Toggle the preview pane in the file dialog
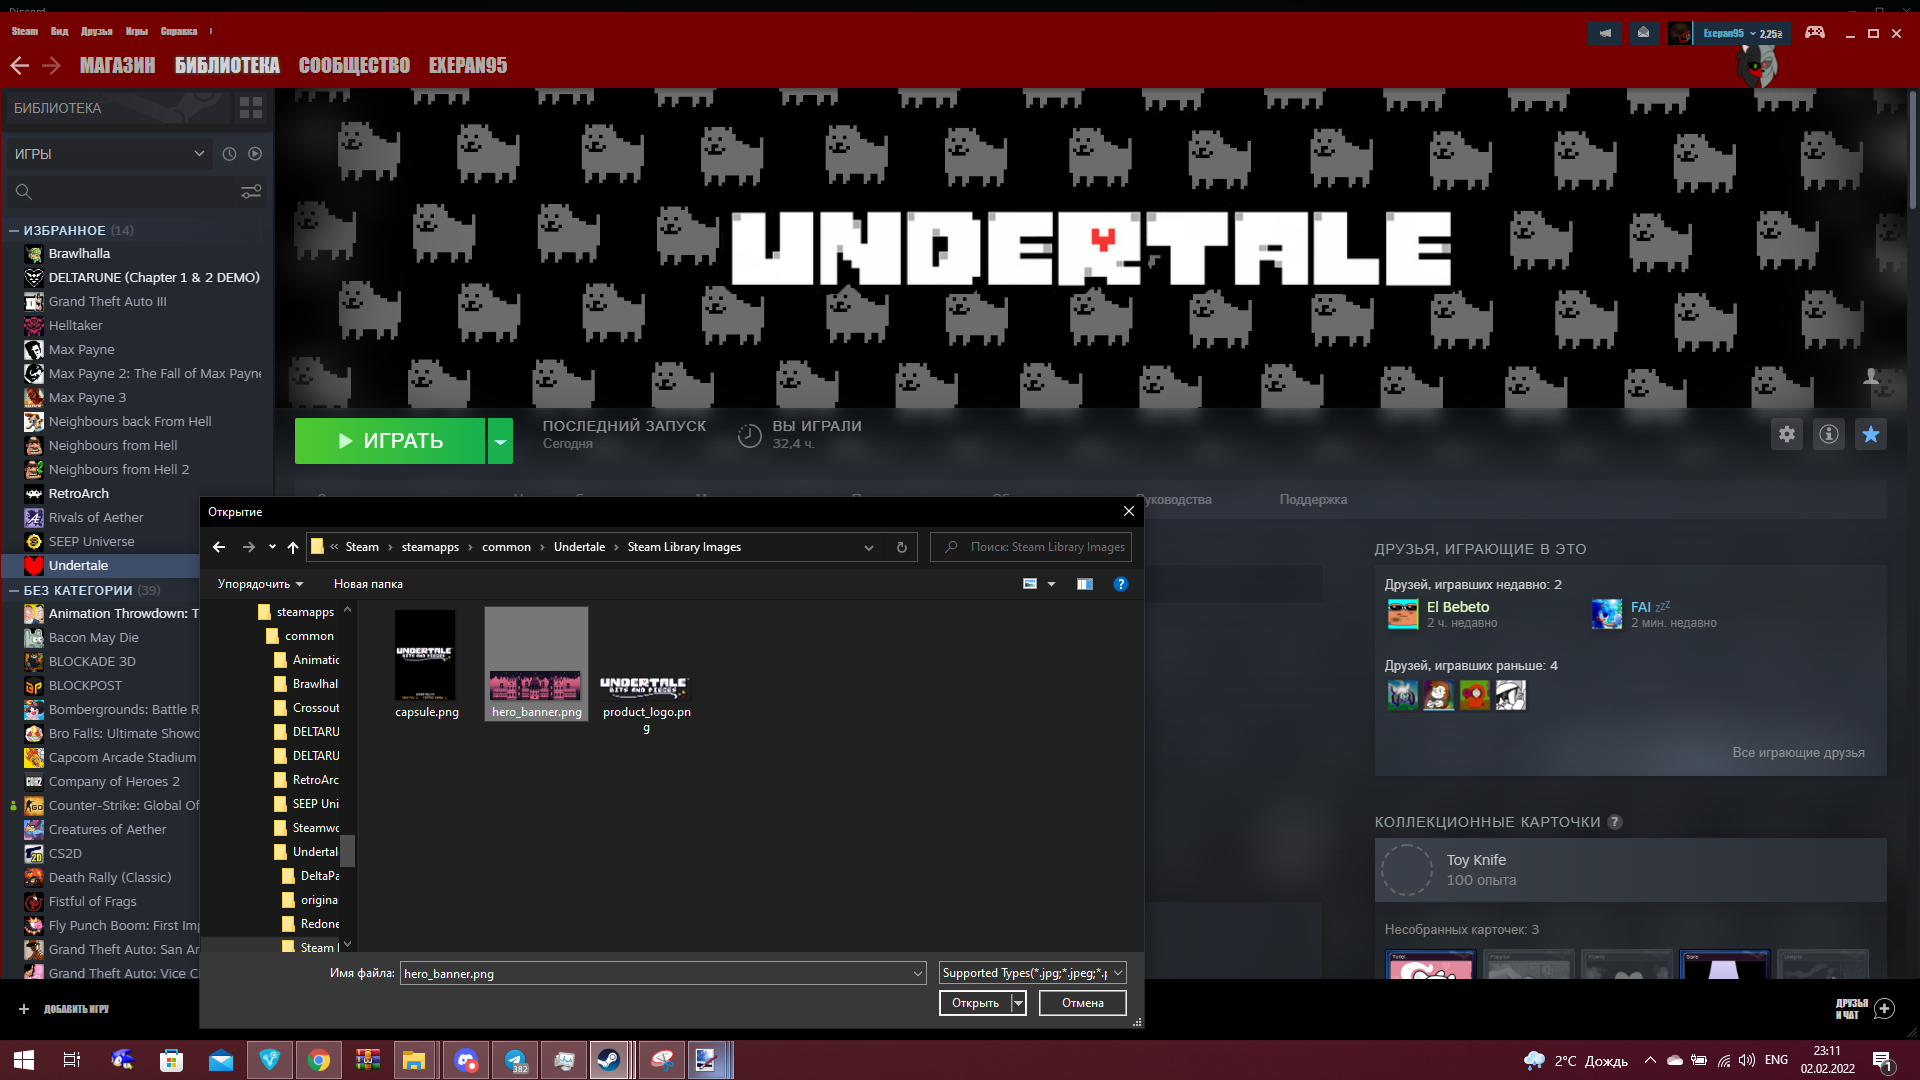Viewport: 1920px width, 1080px height. pos(1084,584)
